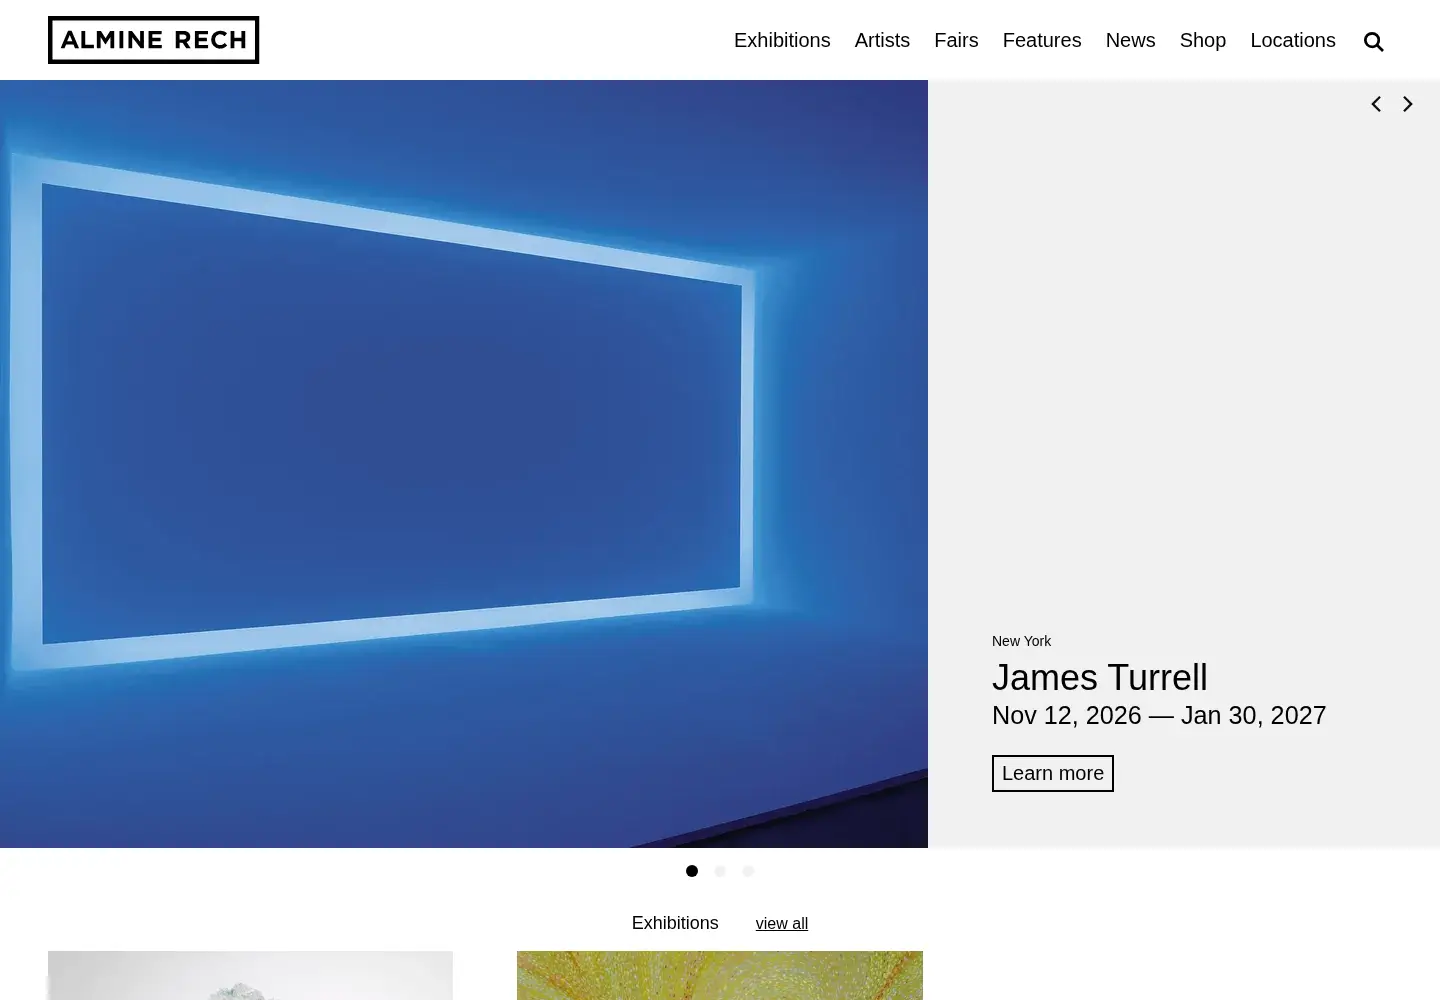Click the Almine Rech logo
Viewport: 1440px width, 1000px height.
click(153, 40)
